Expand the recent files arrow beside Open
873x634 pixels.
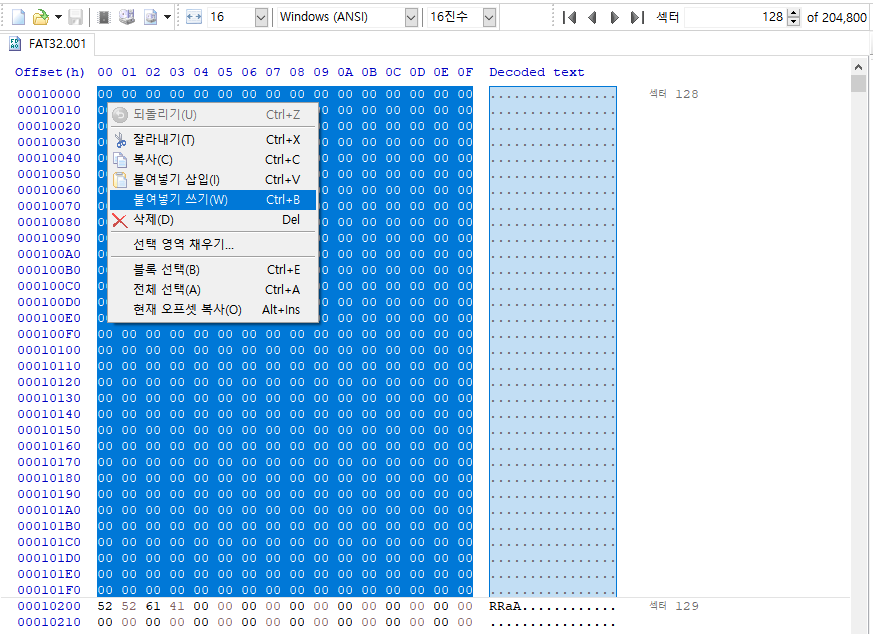click(58, 17)
